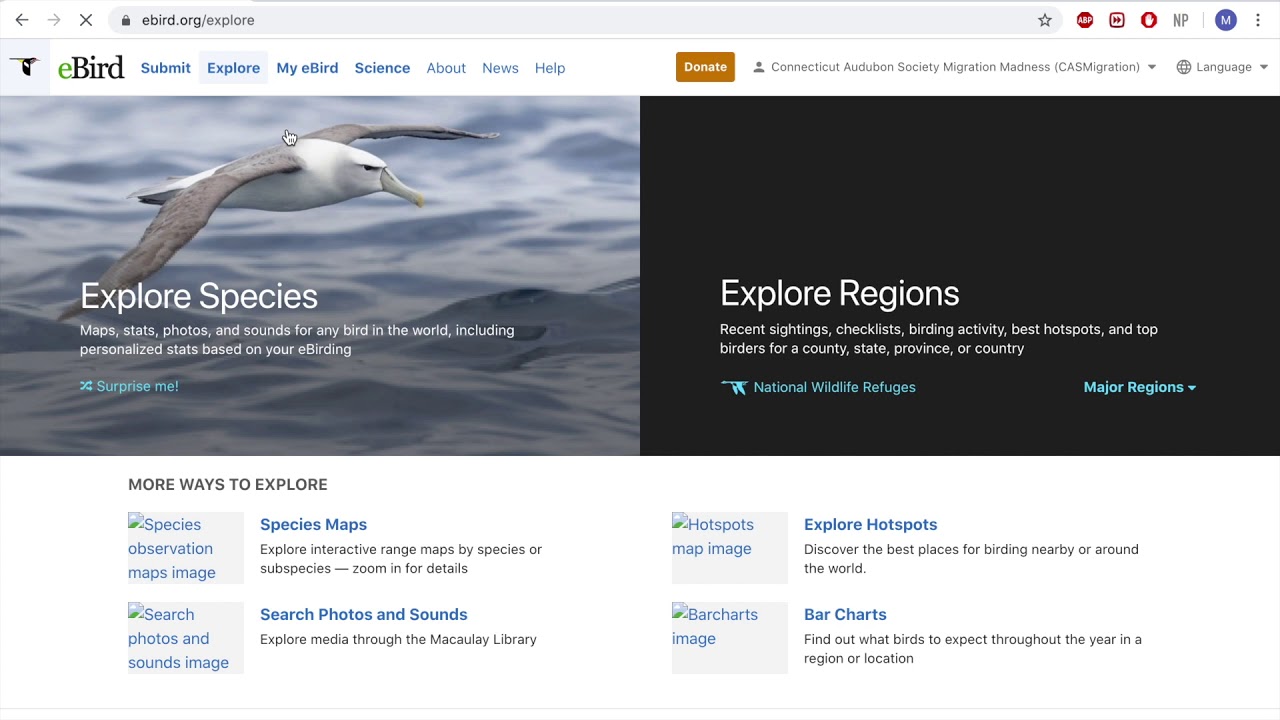Open the Language dropdown
Image resolution: width=1280 pixels, height=720 pixels.
click(1223, 67)
